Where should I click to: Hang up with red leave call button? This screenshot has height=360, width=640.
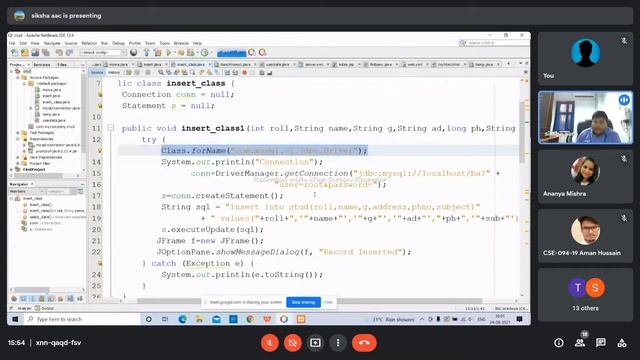click(x=364, y=343)
